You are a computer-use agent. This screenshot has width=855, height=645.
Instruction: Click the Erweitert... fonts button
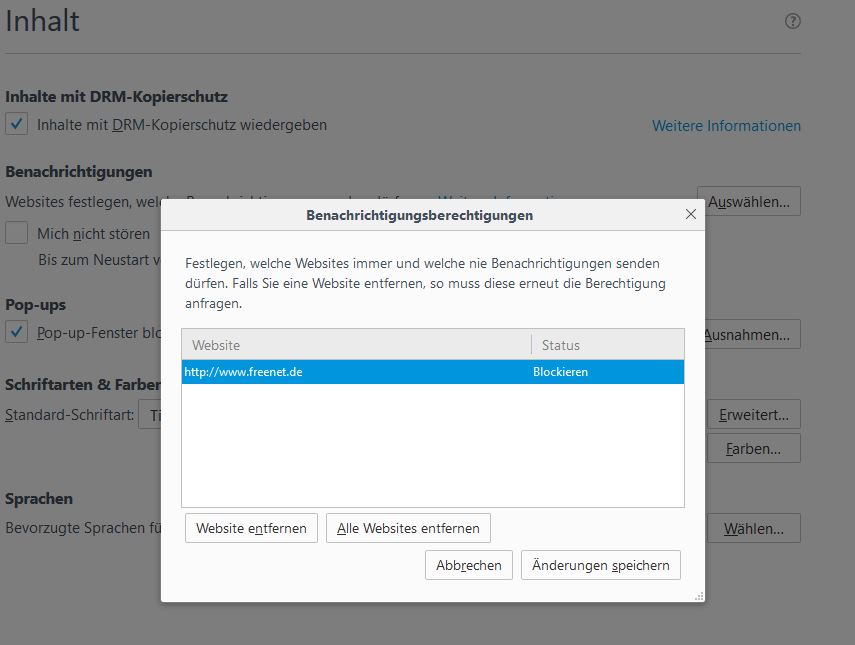pyautogui.click(x=754, y=413)
